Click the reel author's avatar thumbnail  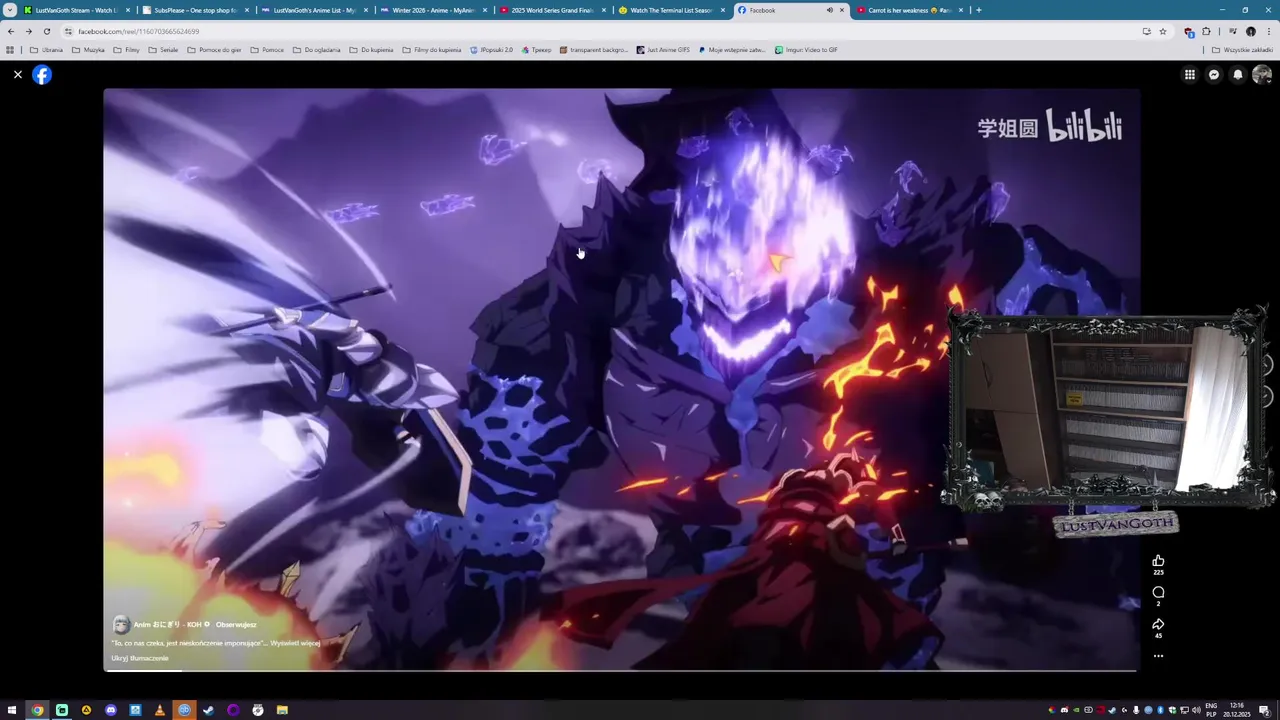coord(121,625)
